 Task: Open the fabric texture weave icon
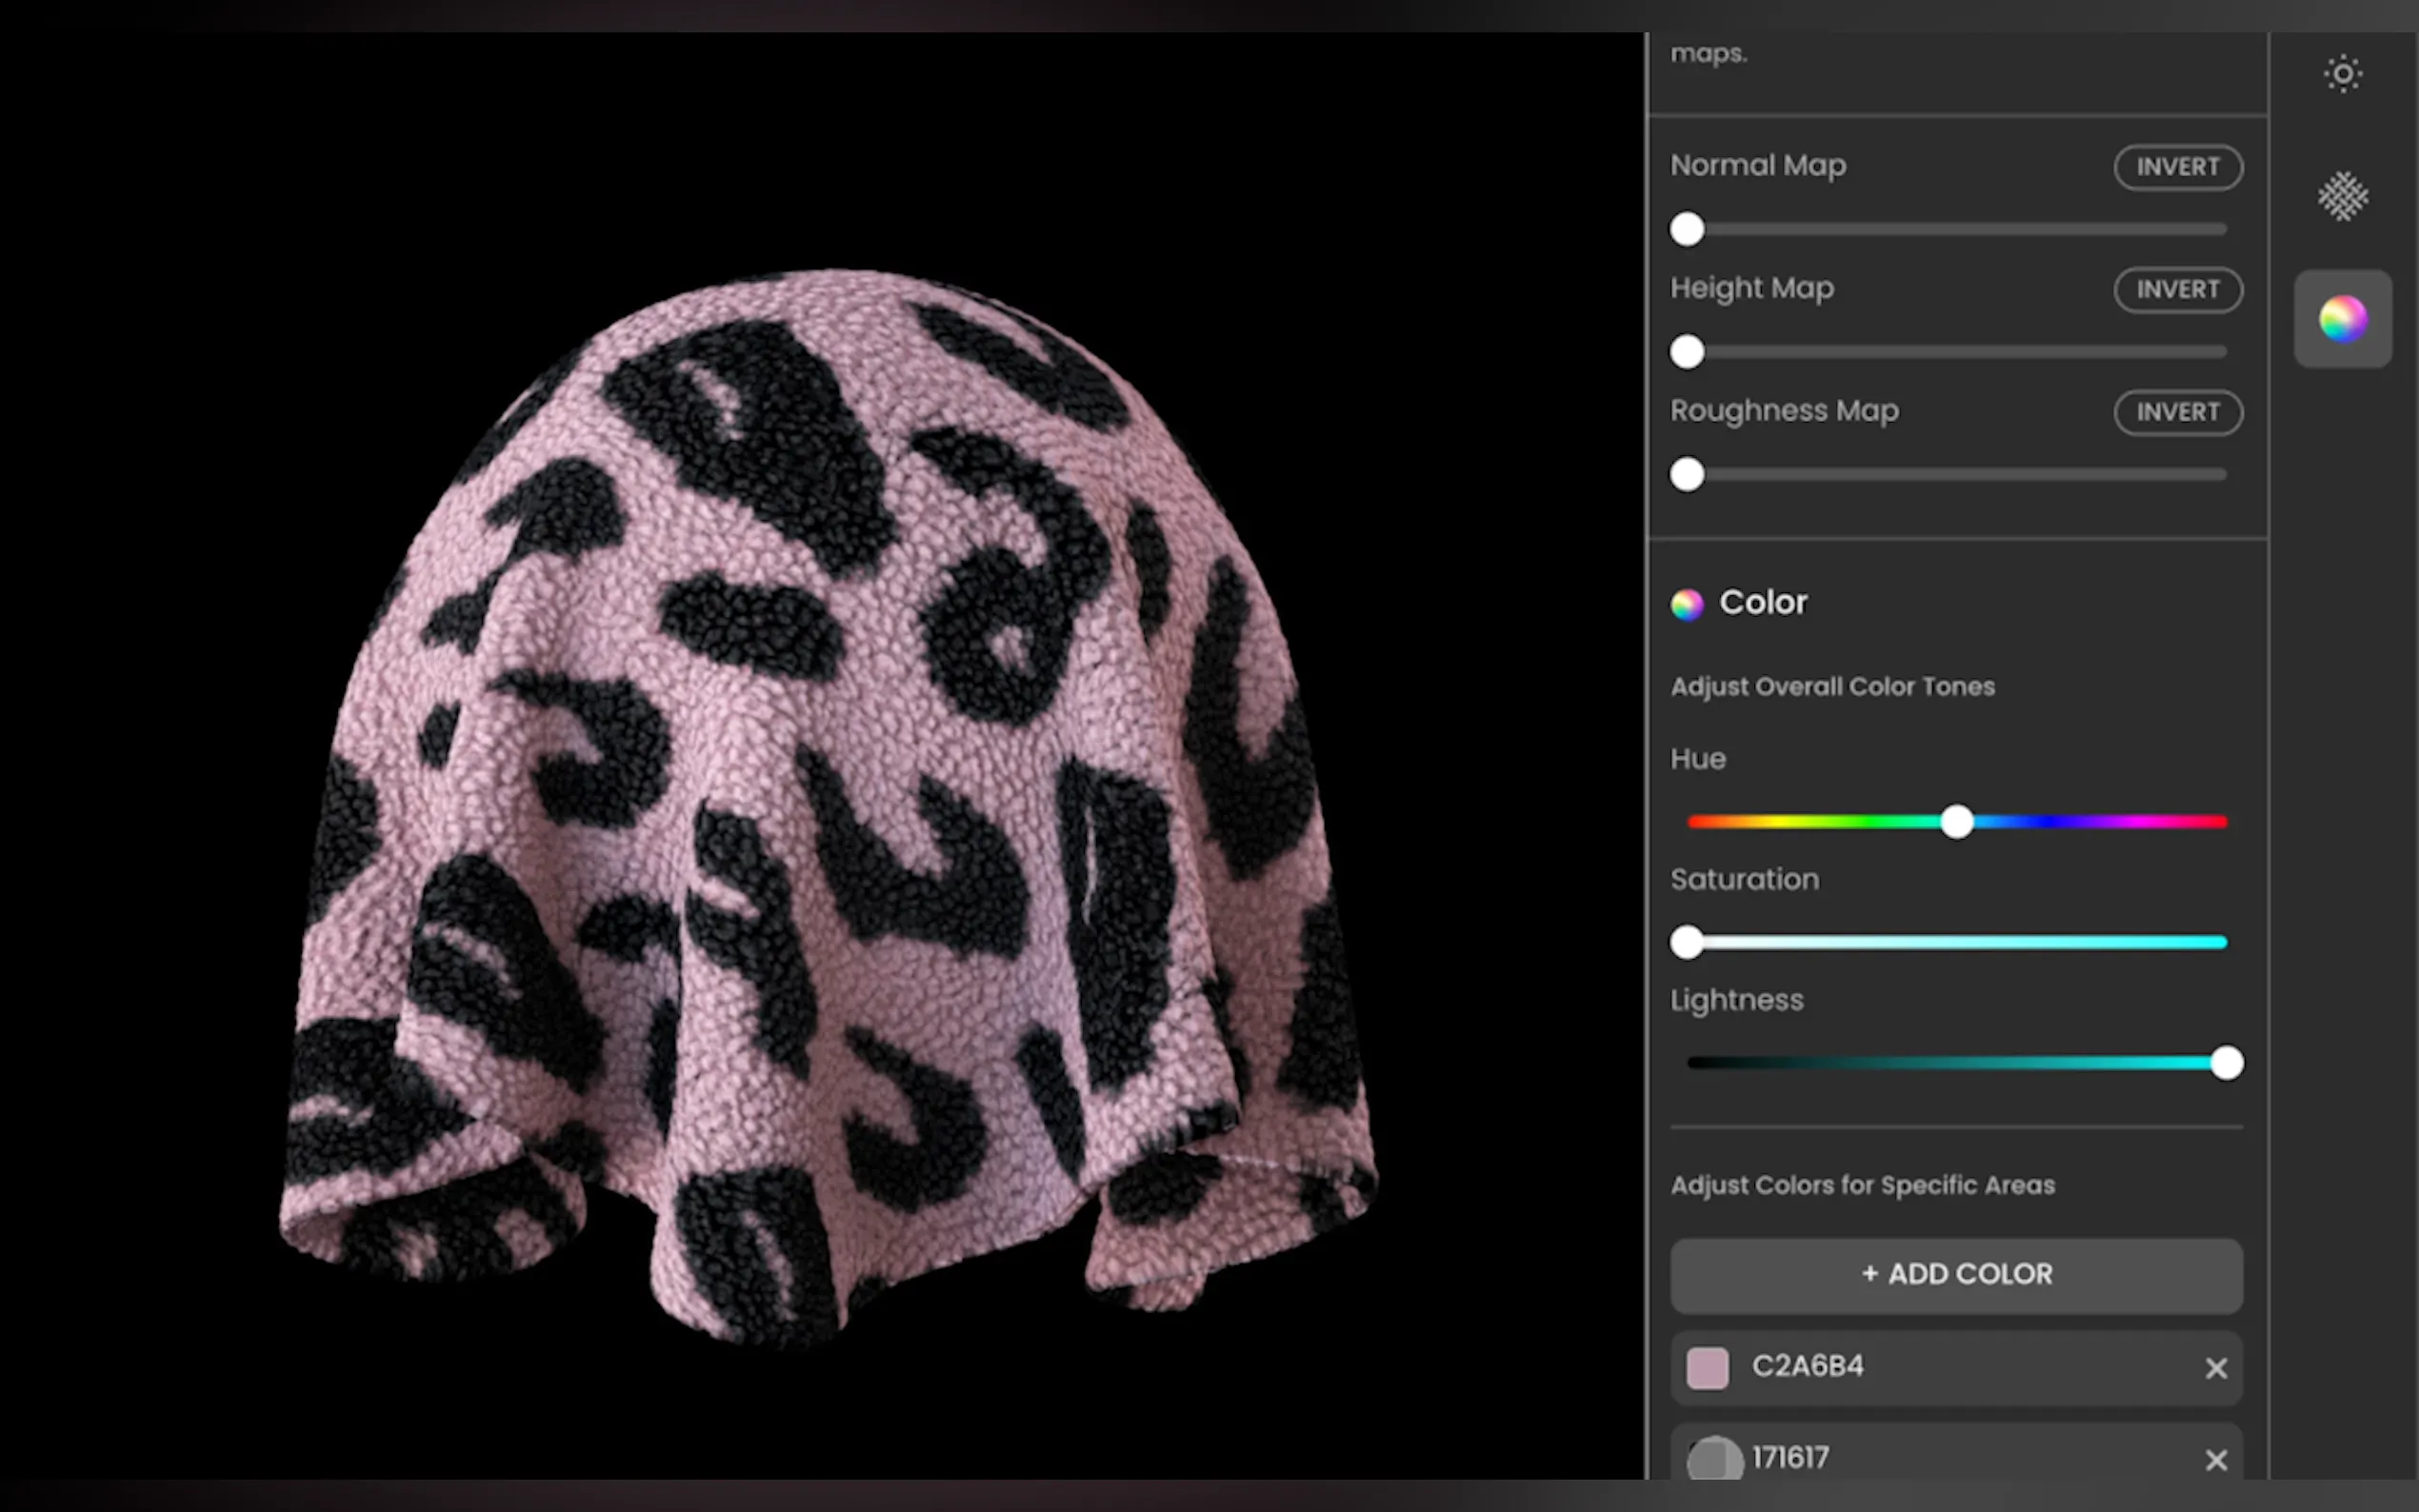[2342, 196]
